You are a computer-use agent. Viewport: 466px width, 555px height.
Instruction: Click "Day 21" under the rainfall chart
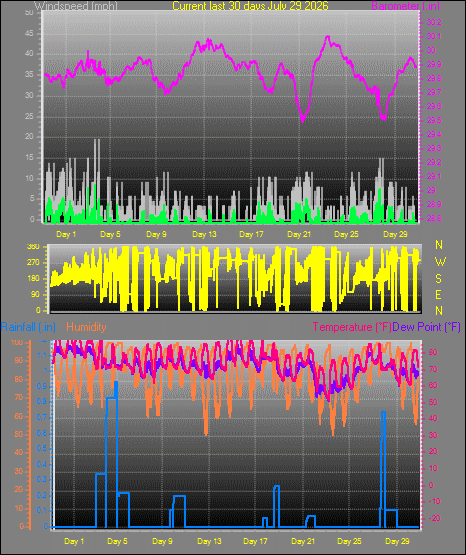[x=303, y=541]
